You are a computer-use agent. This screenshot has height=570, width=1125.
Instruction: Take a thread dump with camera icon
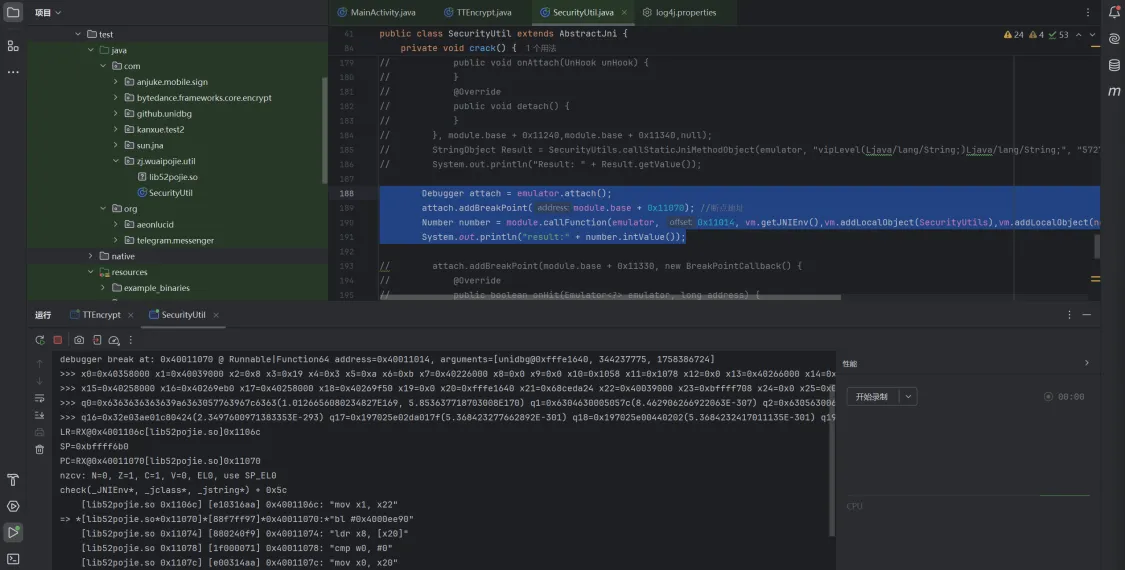(x=79, y=340)
